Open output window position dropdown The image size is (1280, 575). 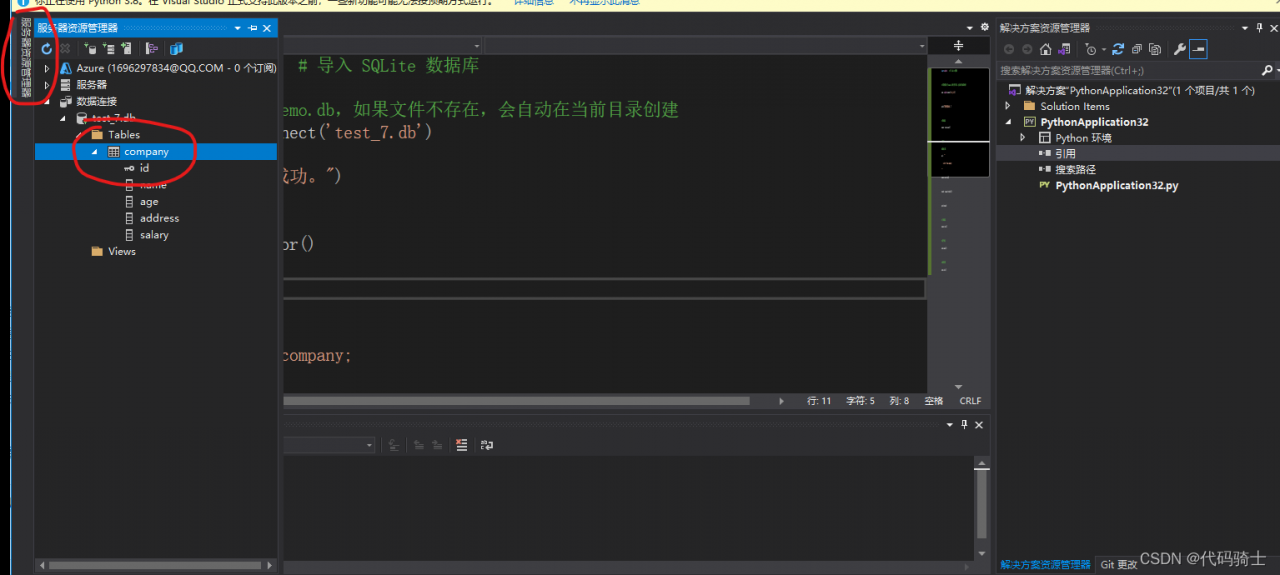(x=950, y=425)
